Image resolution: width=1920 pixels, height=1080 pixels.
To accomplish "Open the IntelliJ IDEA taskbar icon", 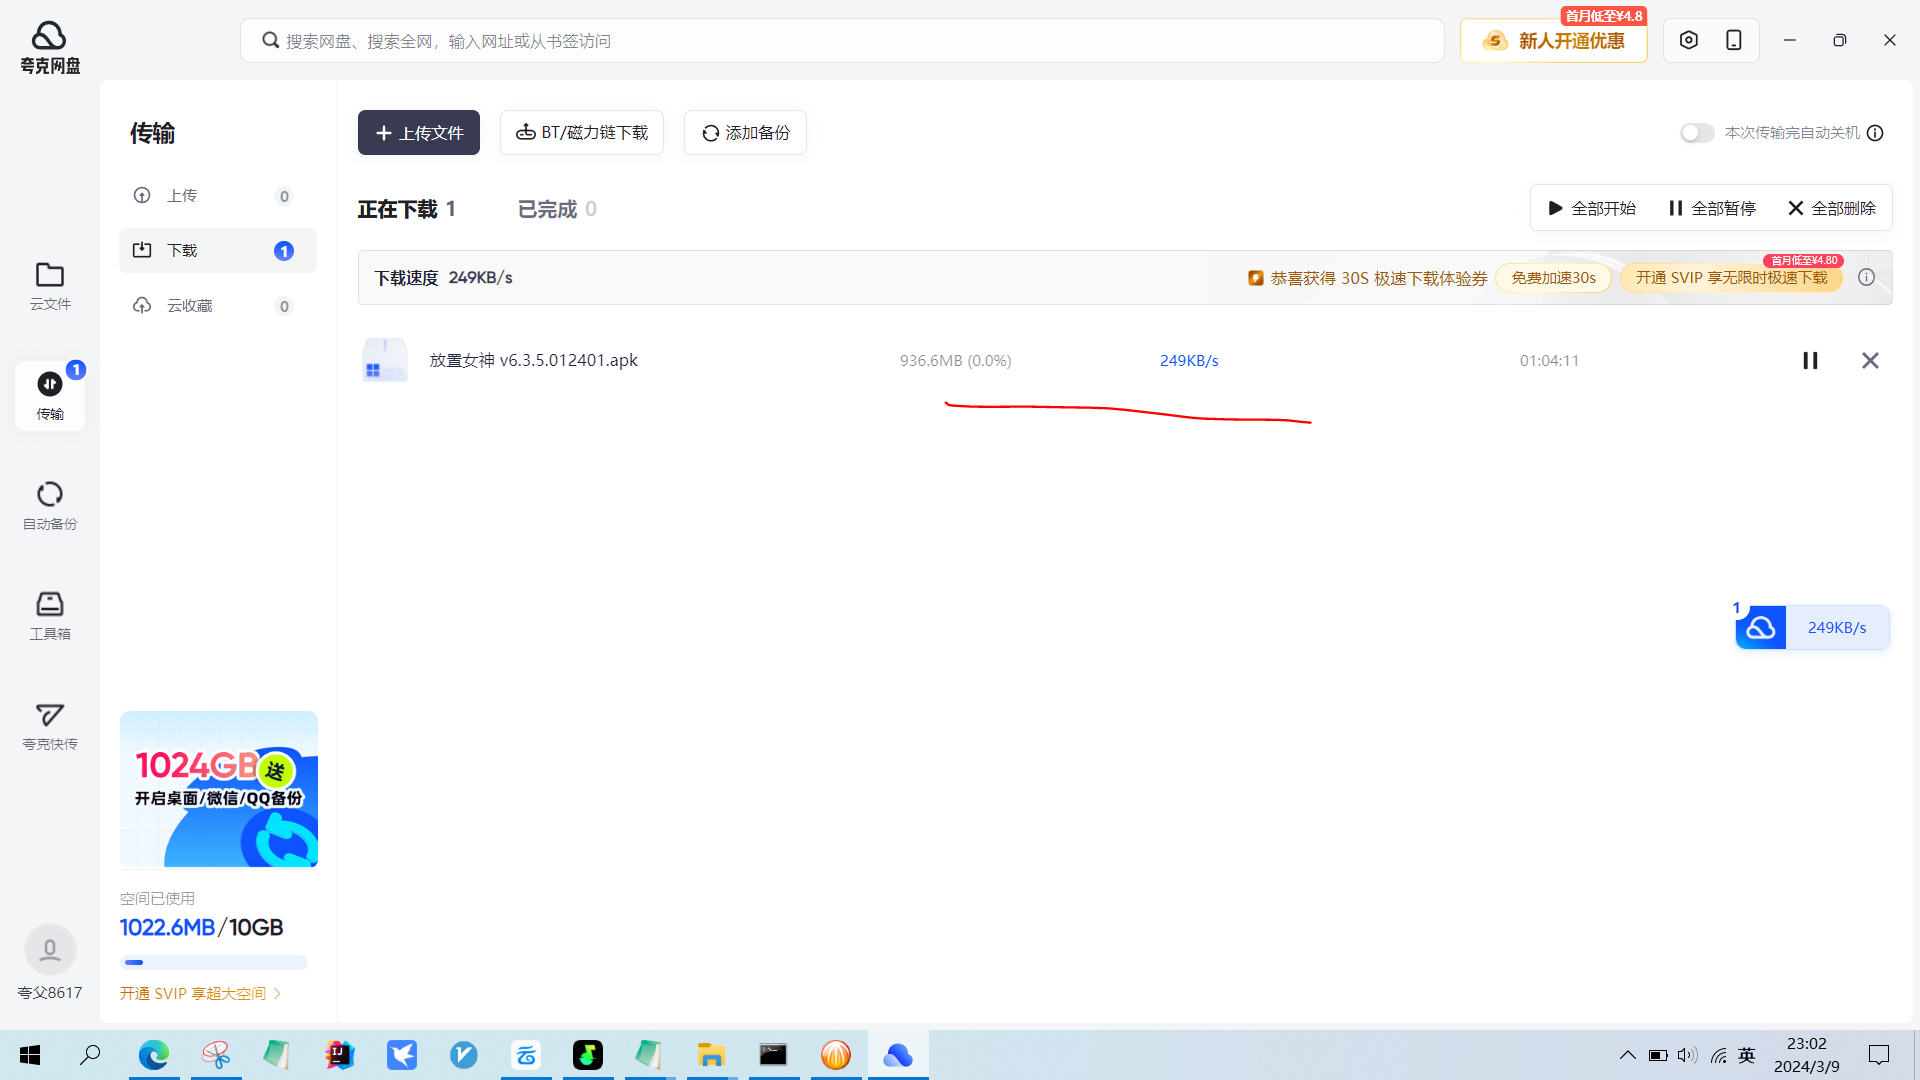I will point(340,1055).
